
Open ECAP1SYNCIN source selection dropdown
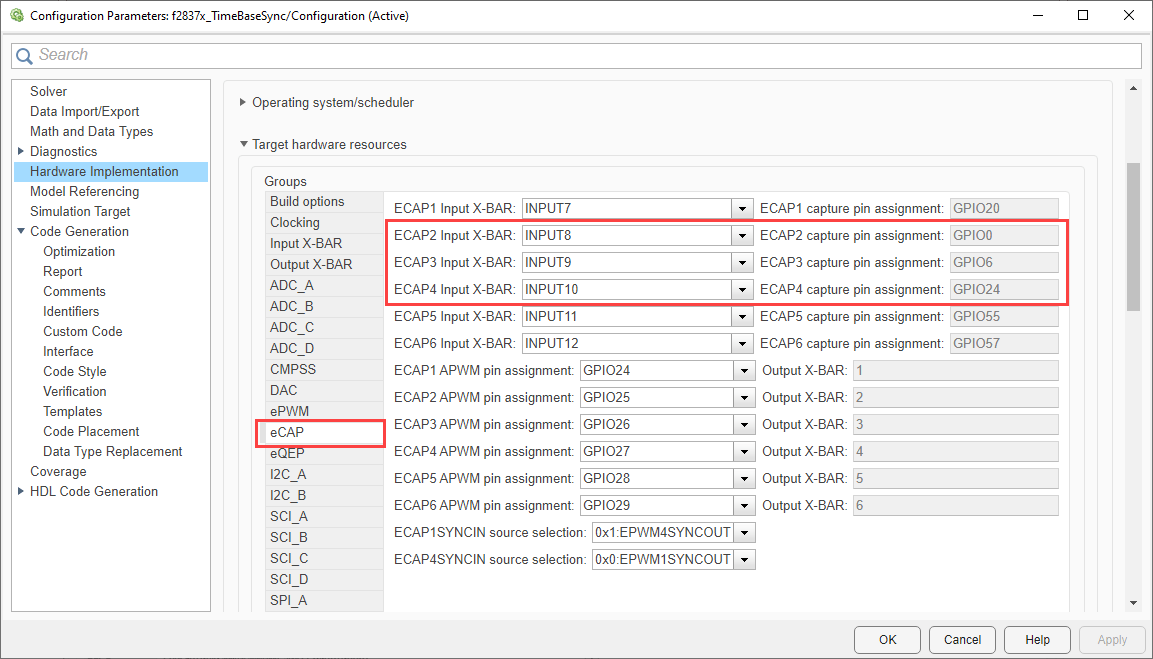pyautogui.click(x=745, y=533)
